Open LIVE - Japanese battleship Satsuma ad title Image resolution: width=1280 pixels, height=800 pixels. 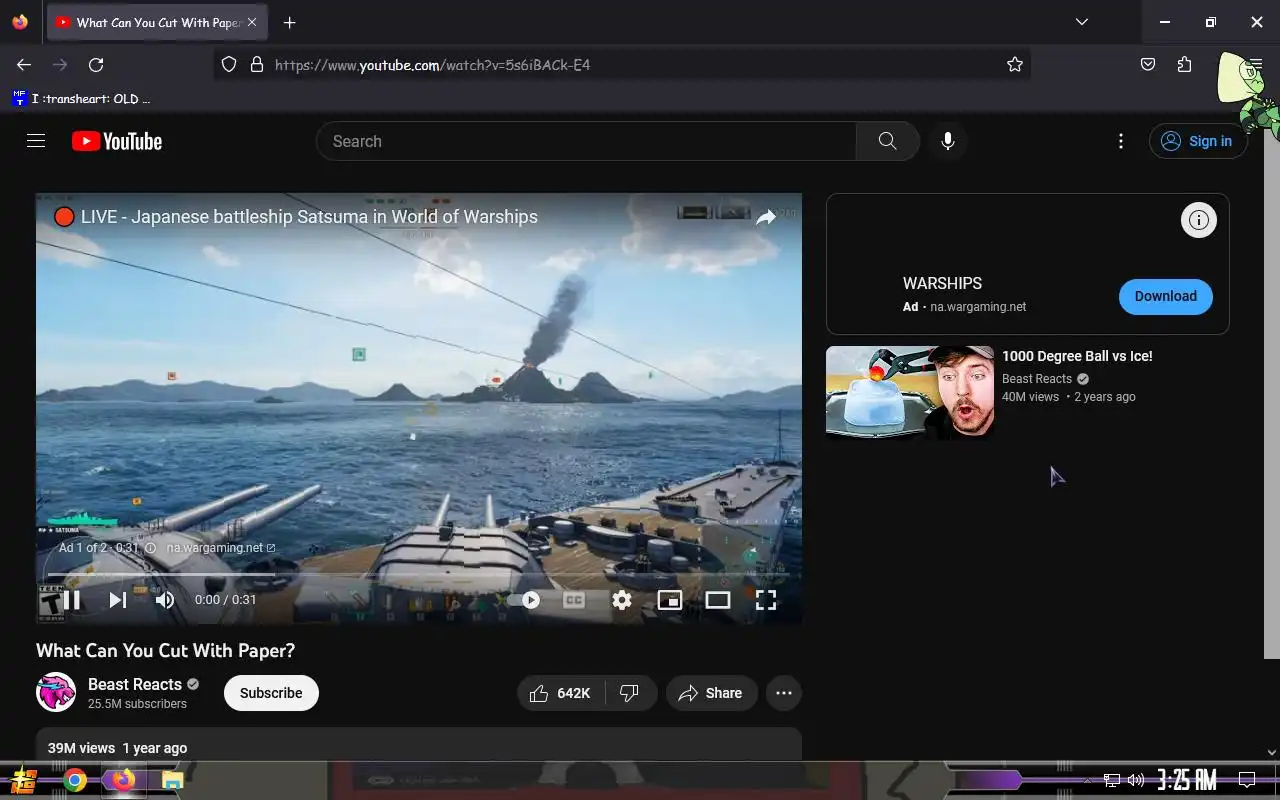click(x=309, y=217)
